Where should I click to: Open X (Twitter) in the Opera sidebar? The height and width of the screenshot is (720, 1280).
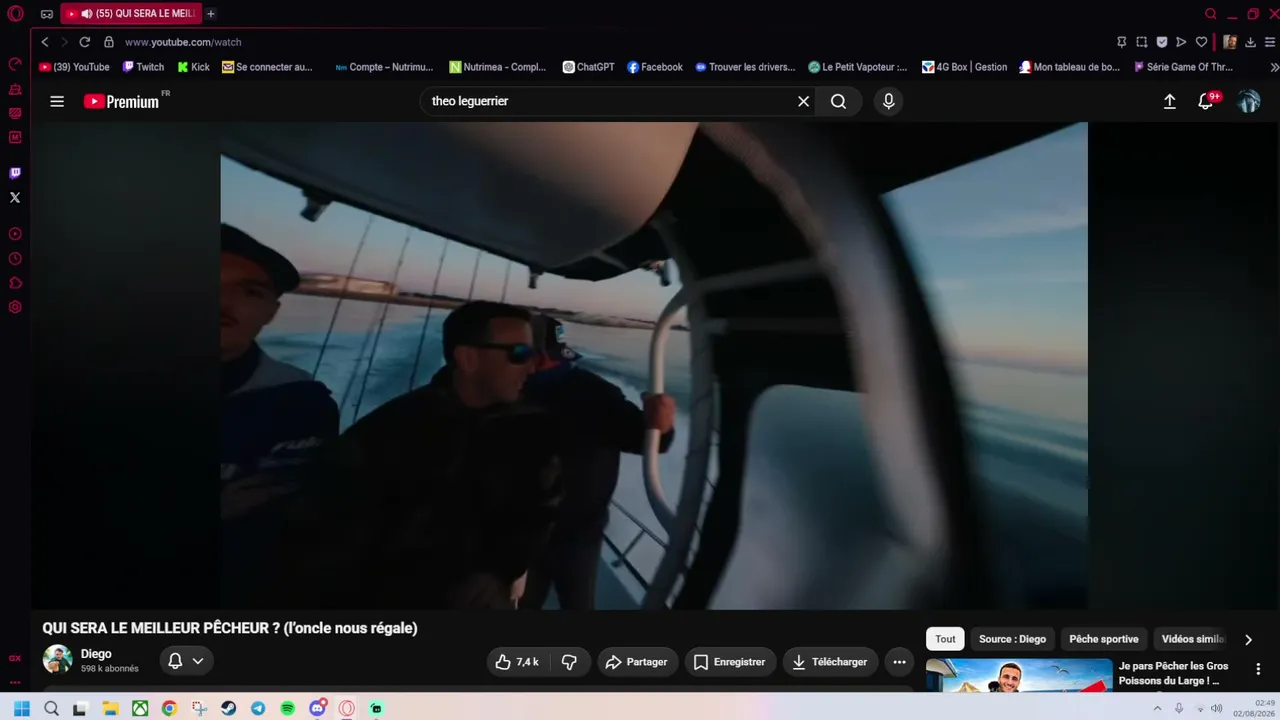click(15, 197)
